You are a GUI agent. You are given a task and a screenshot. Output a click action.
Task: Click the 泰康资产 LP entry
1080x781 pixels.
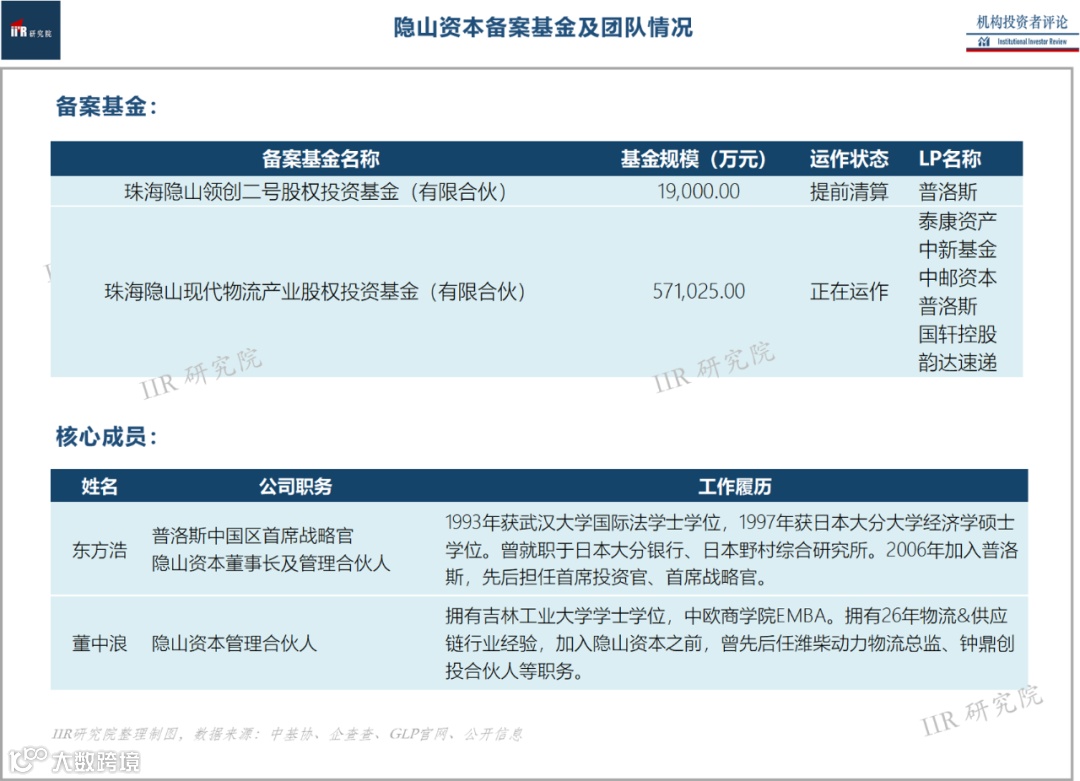click(957, 221)
